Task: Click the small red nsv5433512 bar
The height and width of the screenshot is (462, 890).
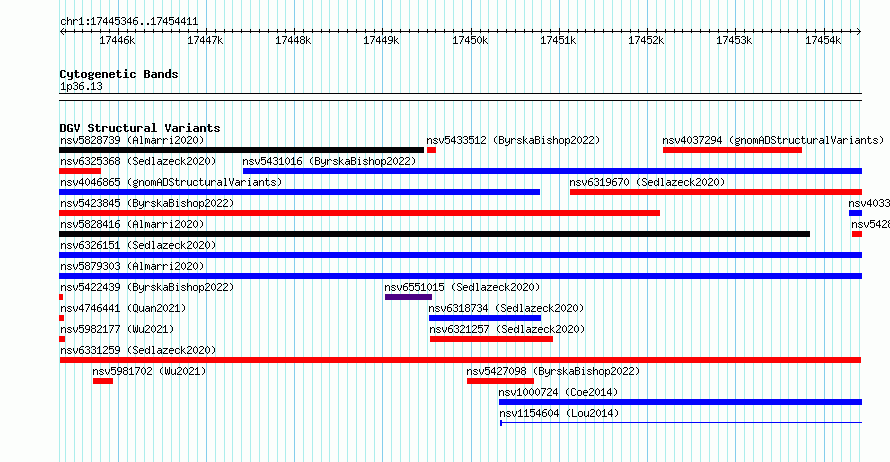Action: point(431,150)
